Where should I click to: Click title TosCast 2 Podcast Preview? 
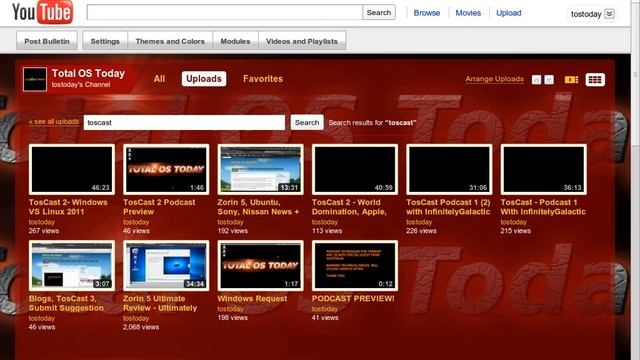tap(159, 207)
